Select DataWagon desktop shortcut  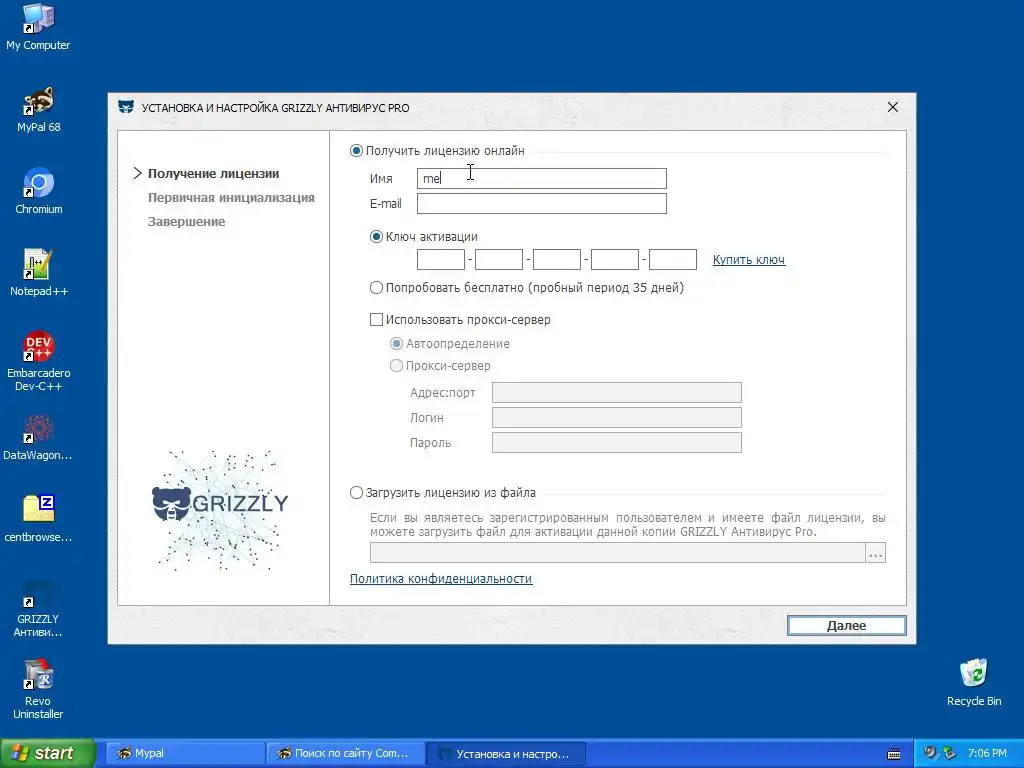pyautogui.click(x=38, y=438)
